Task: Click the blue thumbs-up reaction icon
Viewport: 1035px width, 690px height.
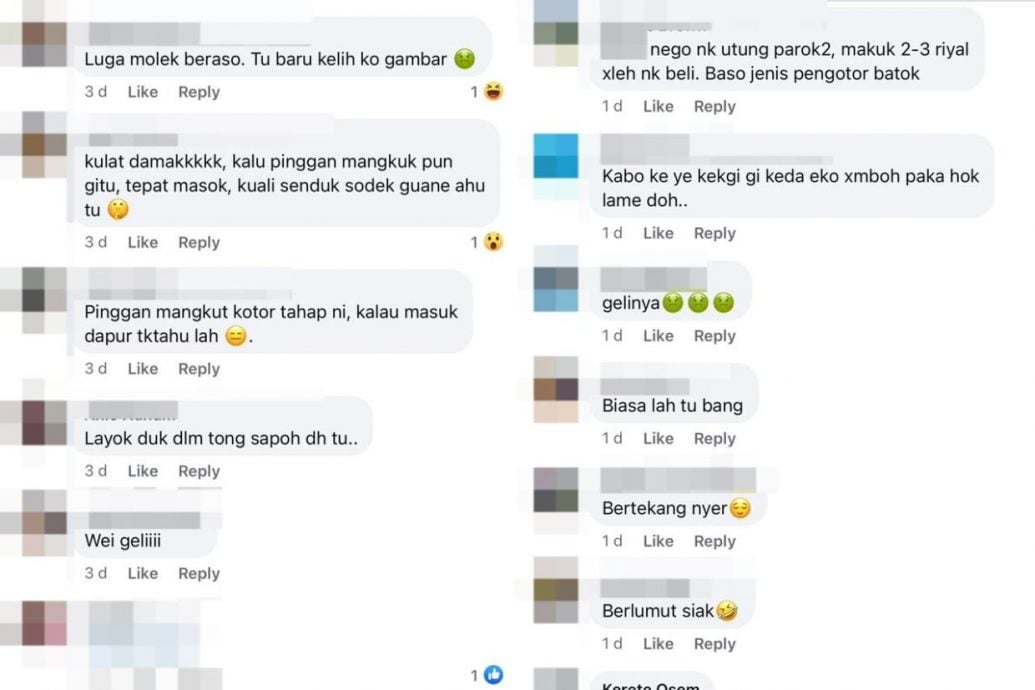Action: coord(494,674)
